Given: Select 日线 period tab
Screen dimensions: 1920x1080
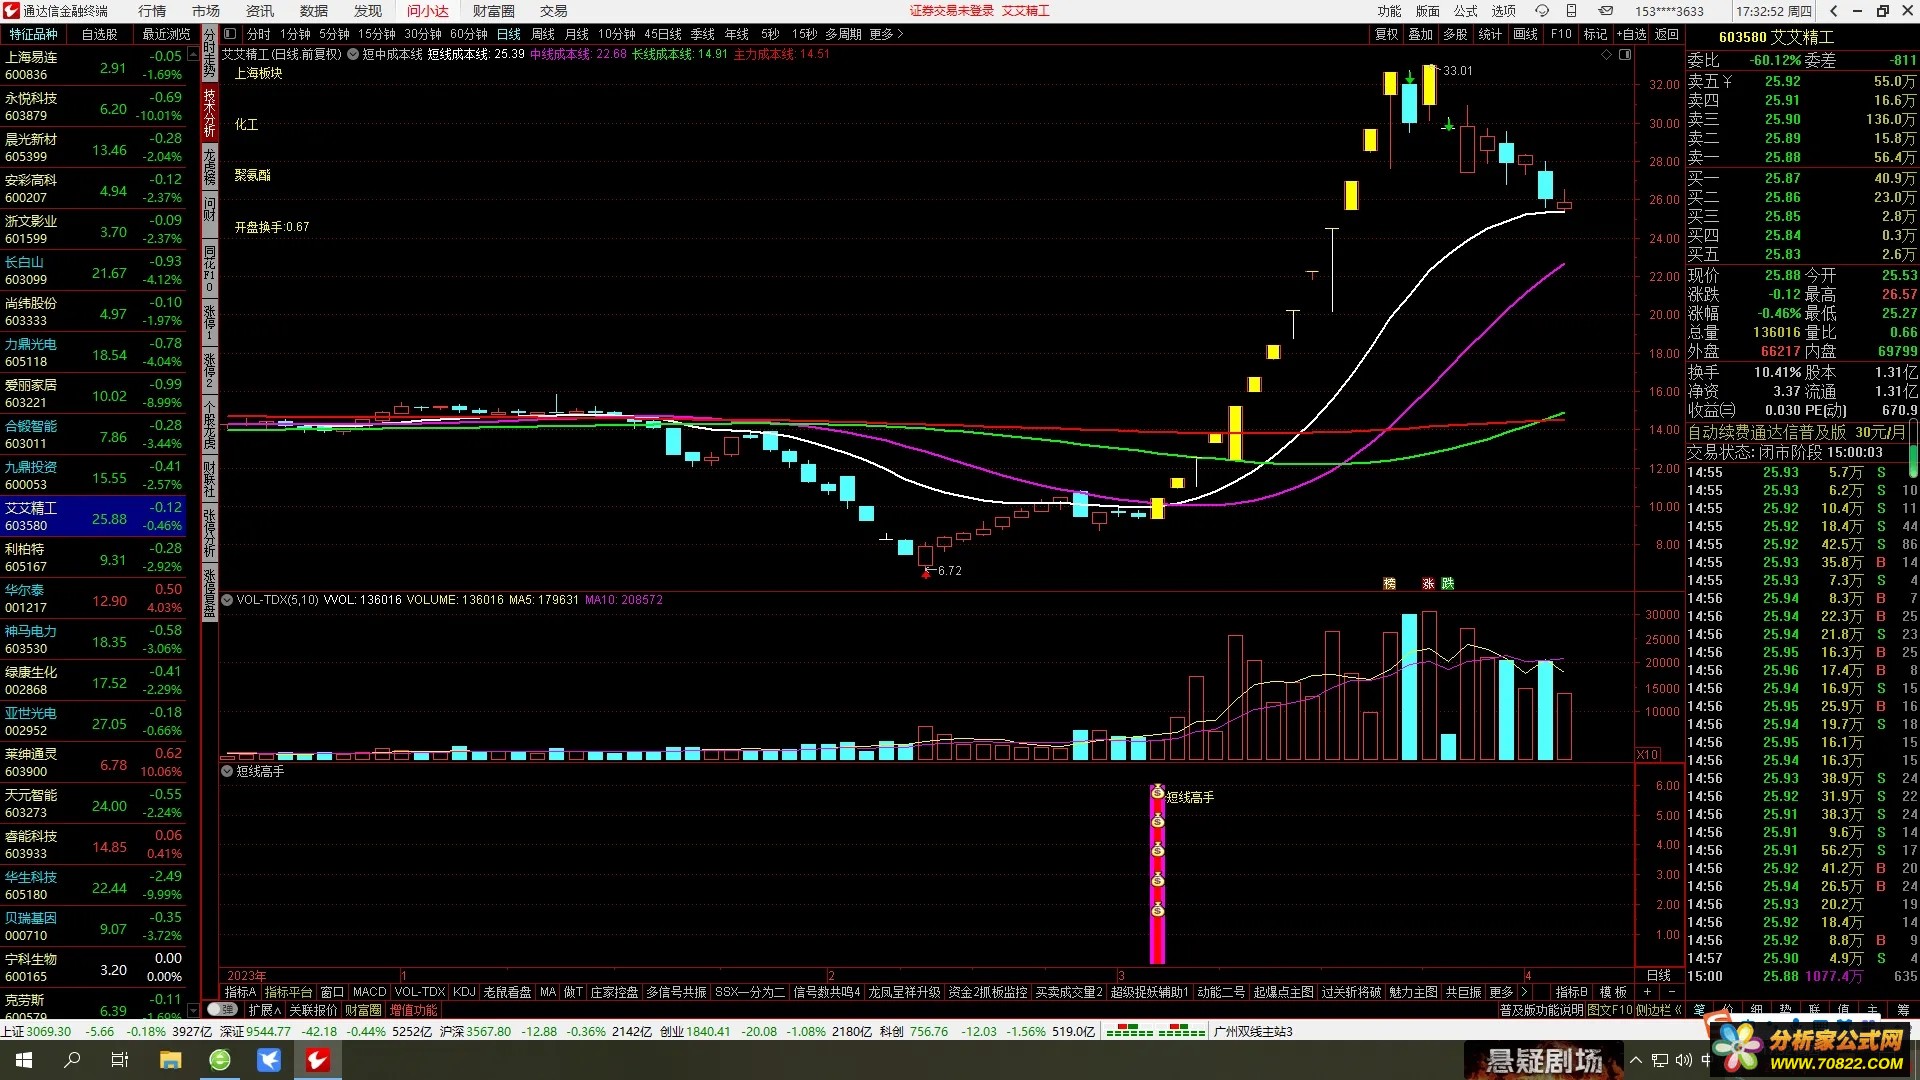Looking at the screenshot, I should coord(509,34).
